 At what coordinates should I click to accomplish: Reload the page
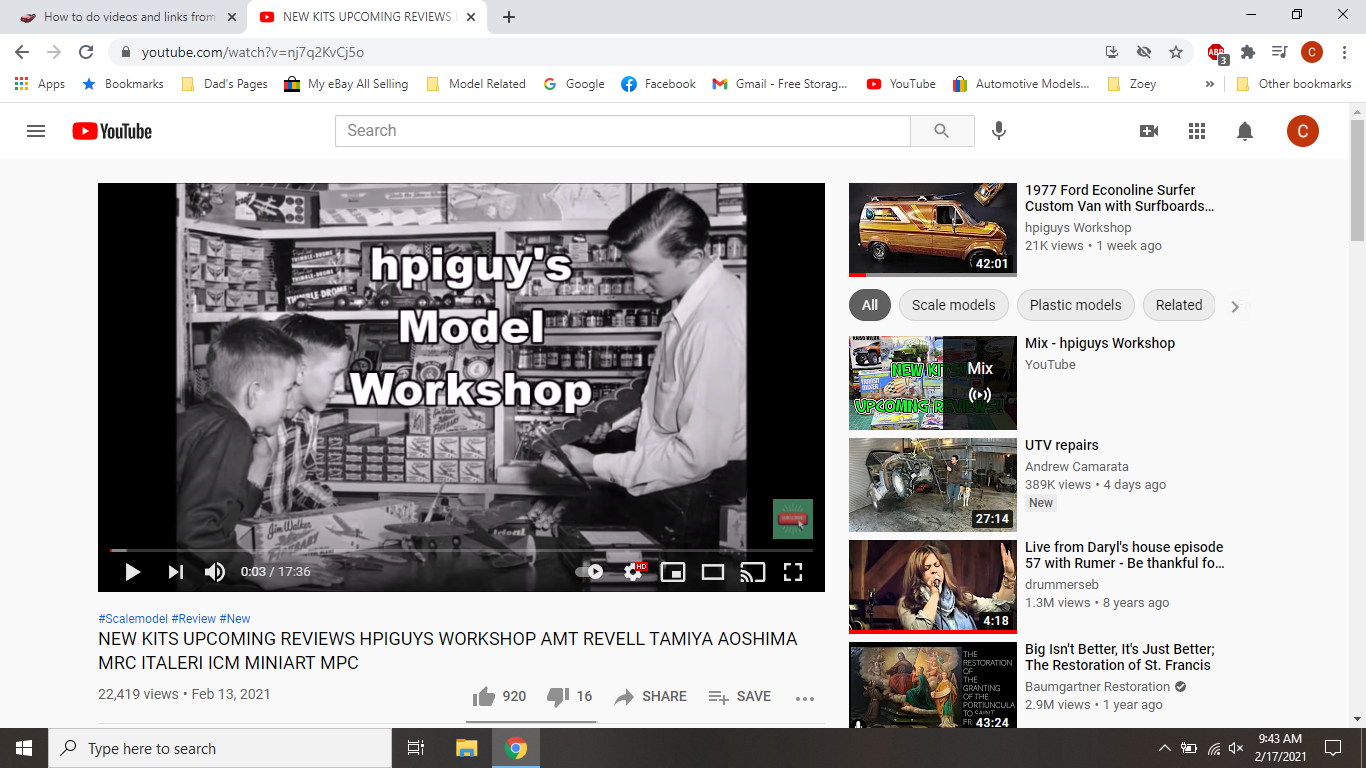click(86, 52)
